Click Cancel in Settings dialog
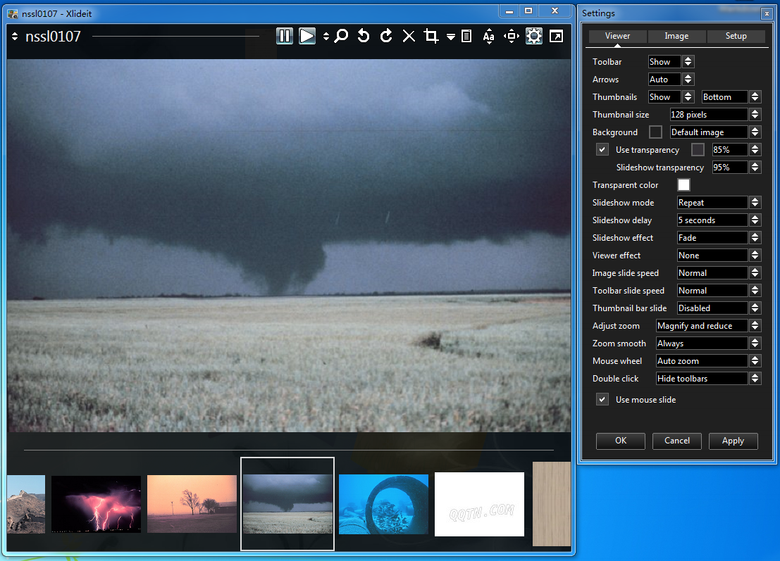780x561 pixels. (x=677, y=441)
